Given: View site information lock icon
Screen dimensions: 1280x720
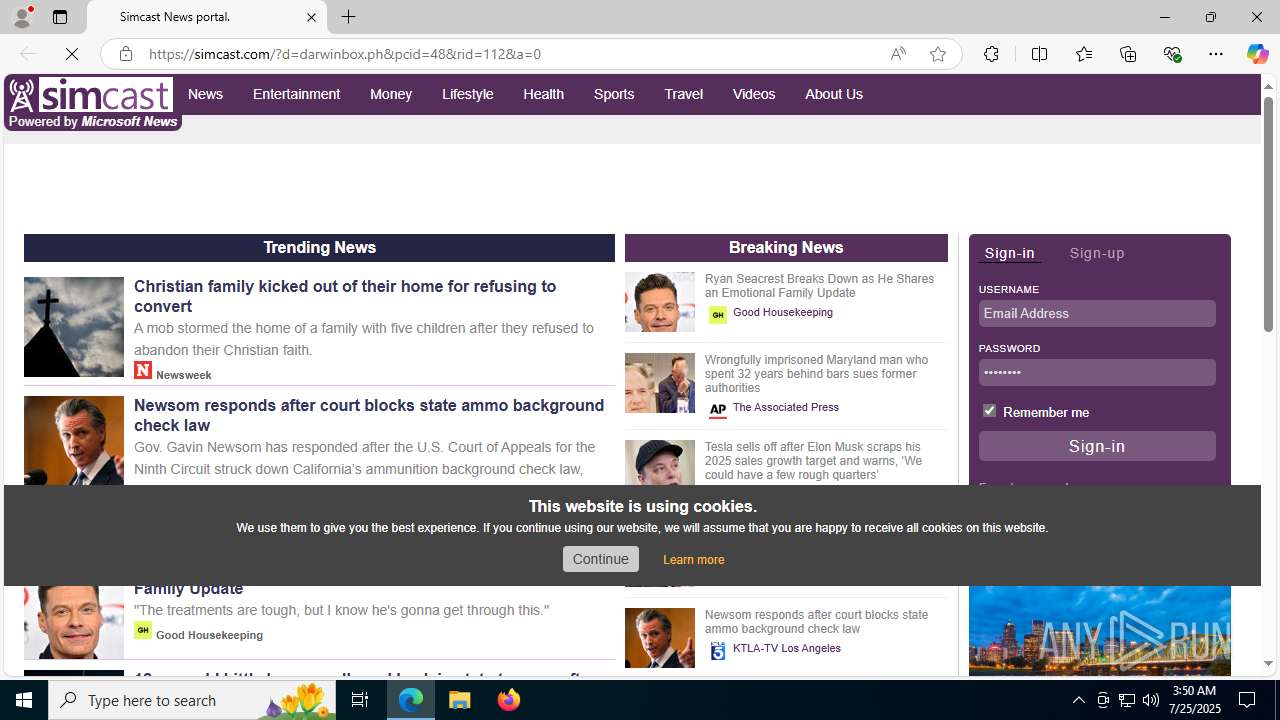Looking at the screenshot, I should 126,54.
